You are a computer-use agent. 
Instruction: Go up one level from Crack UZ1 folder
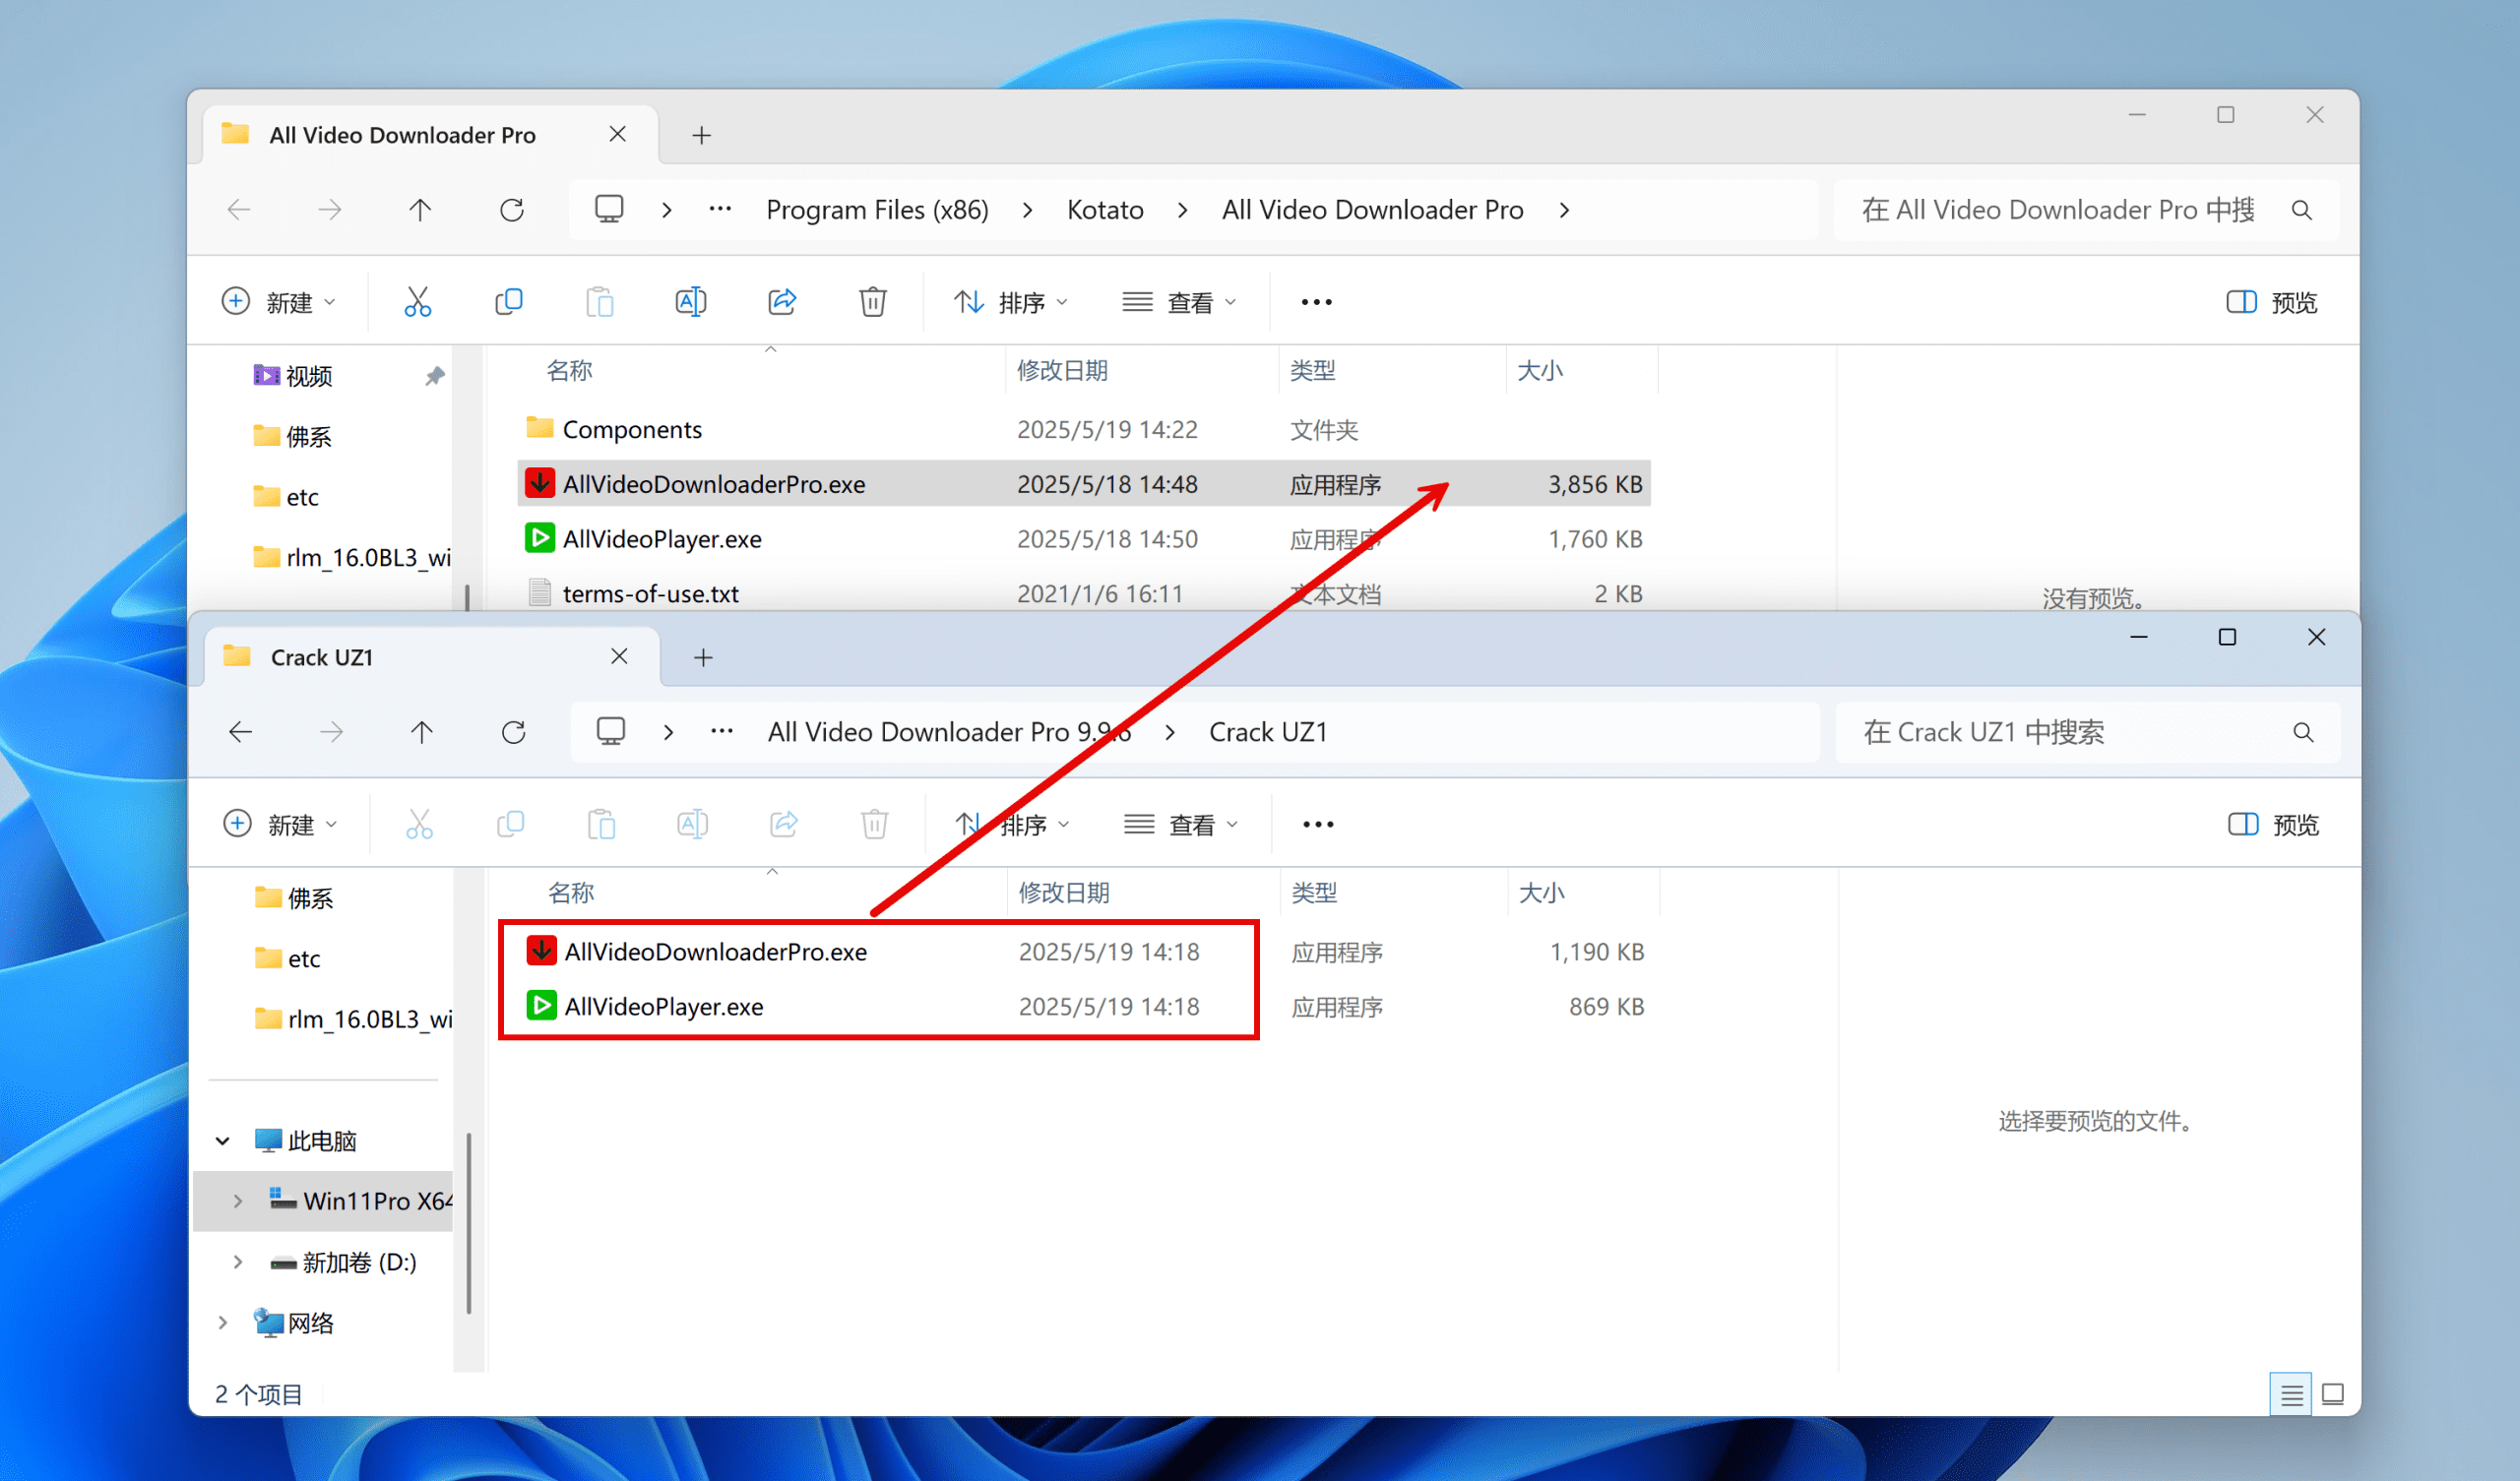coord(421,732)
